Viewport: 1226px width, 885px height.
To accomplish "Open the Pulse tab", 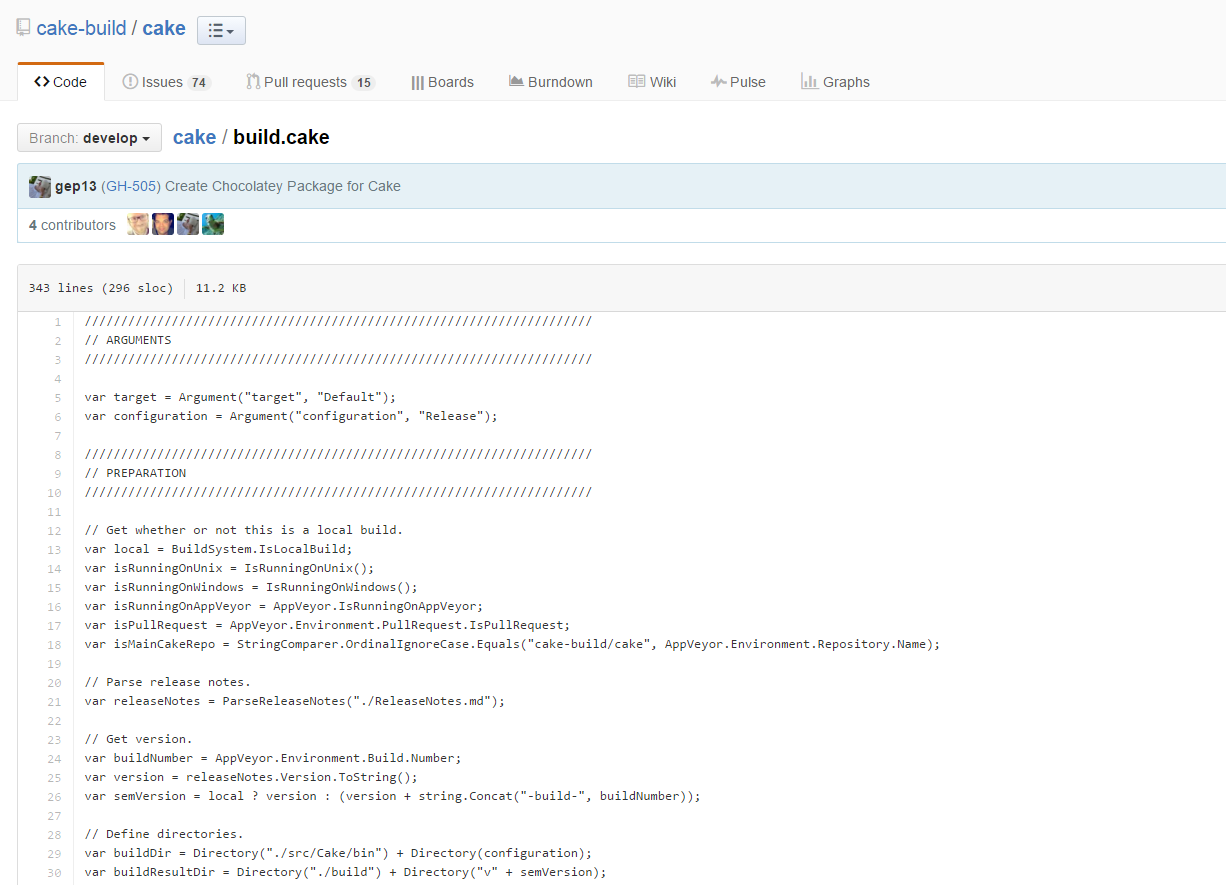I will click(x=738, y=82).
